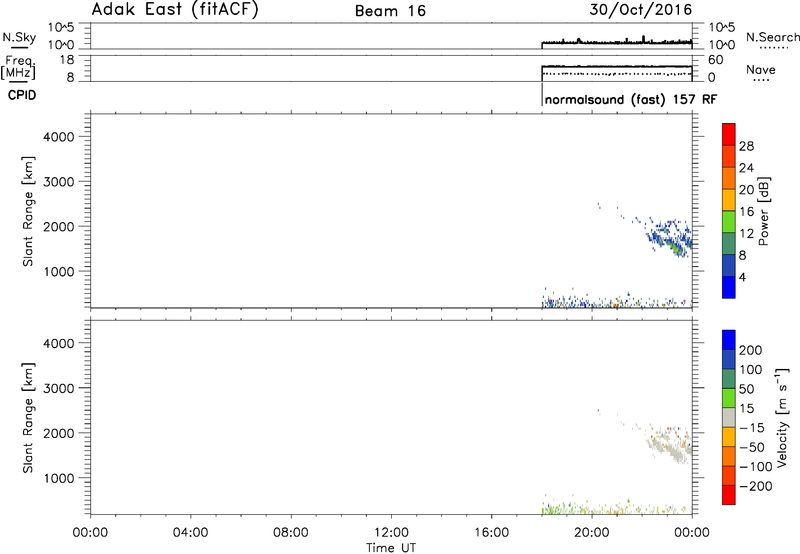Click the red swatch in Power colorbar
The image size is (800, 554).
[x=729, y=134]
